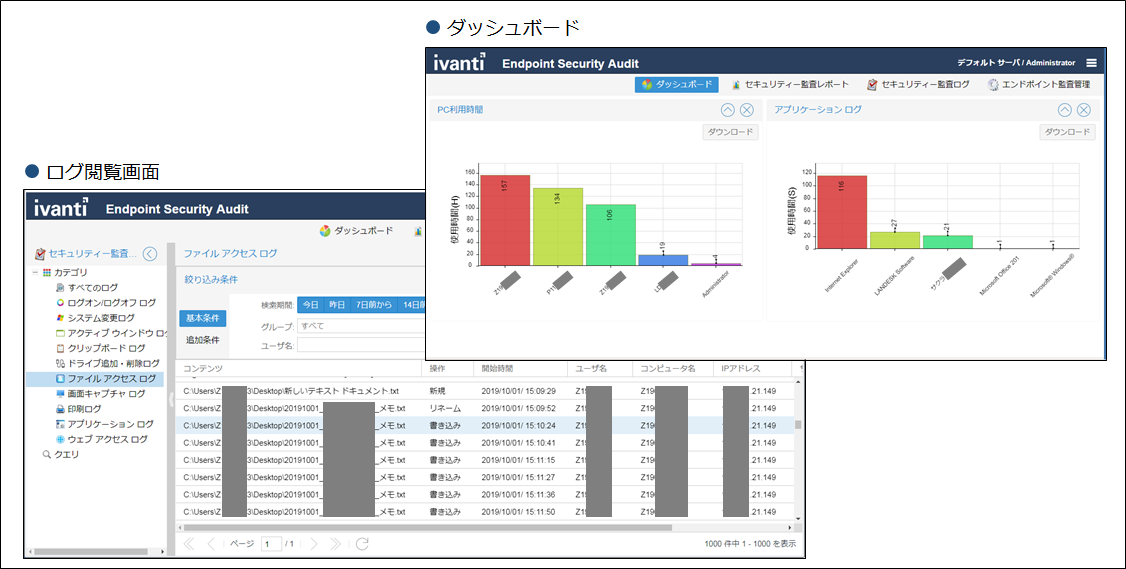
Task: Open エンドポイント監査管理 tab
Action: tap(1039, 85)
